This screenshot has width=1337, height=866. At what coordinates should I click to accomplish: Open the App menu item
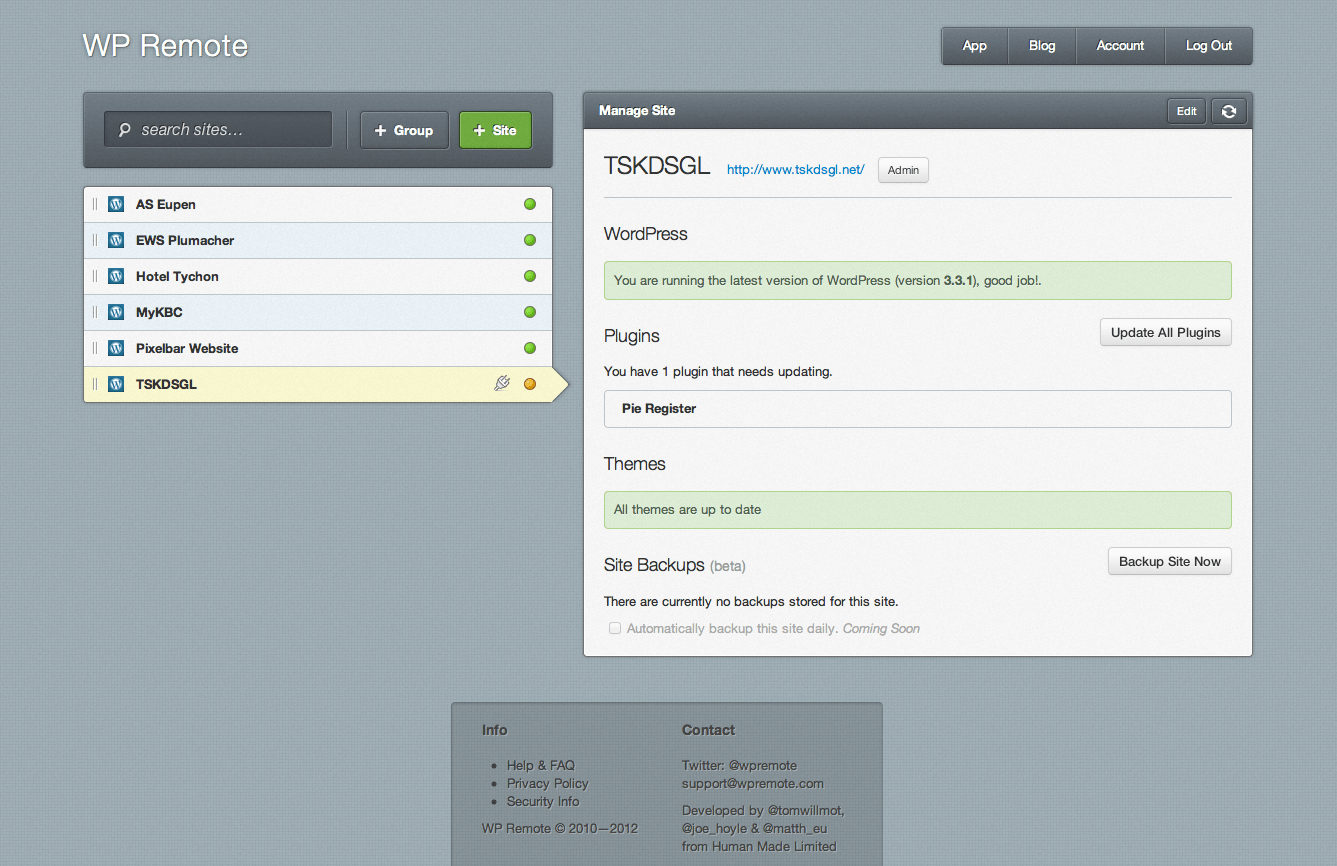point(975,46)
